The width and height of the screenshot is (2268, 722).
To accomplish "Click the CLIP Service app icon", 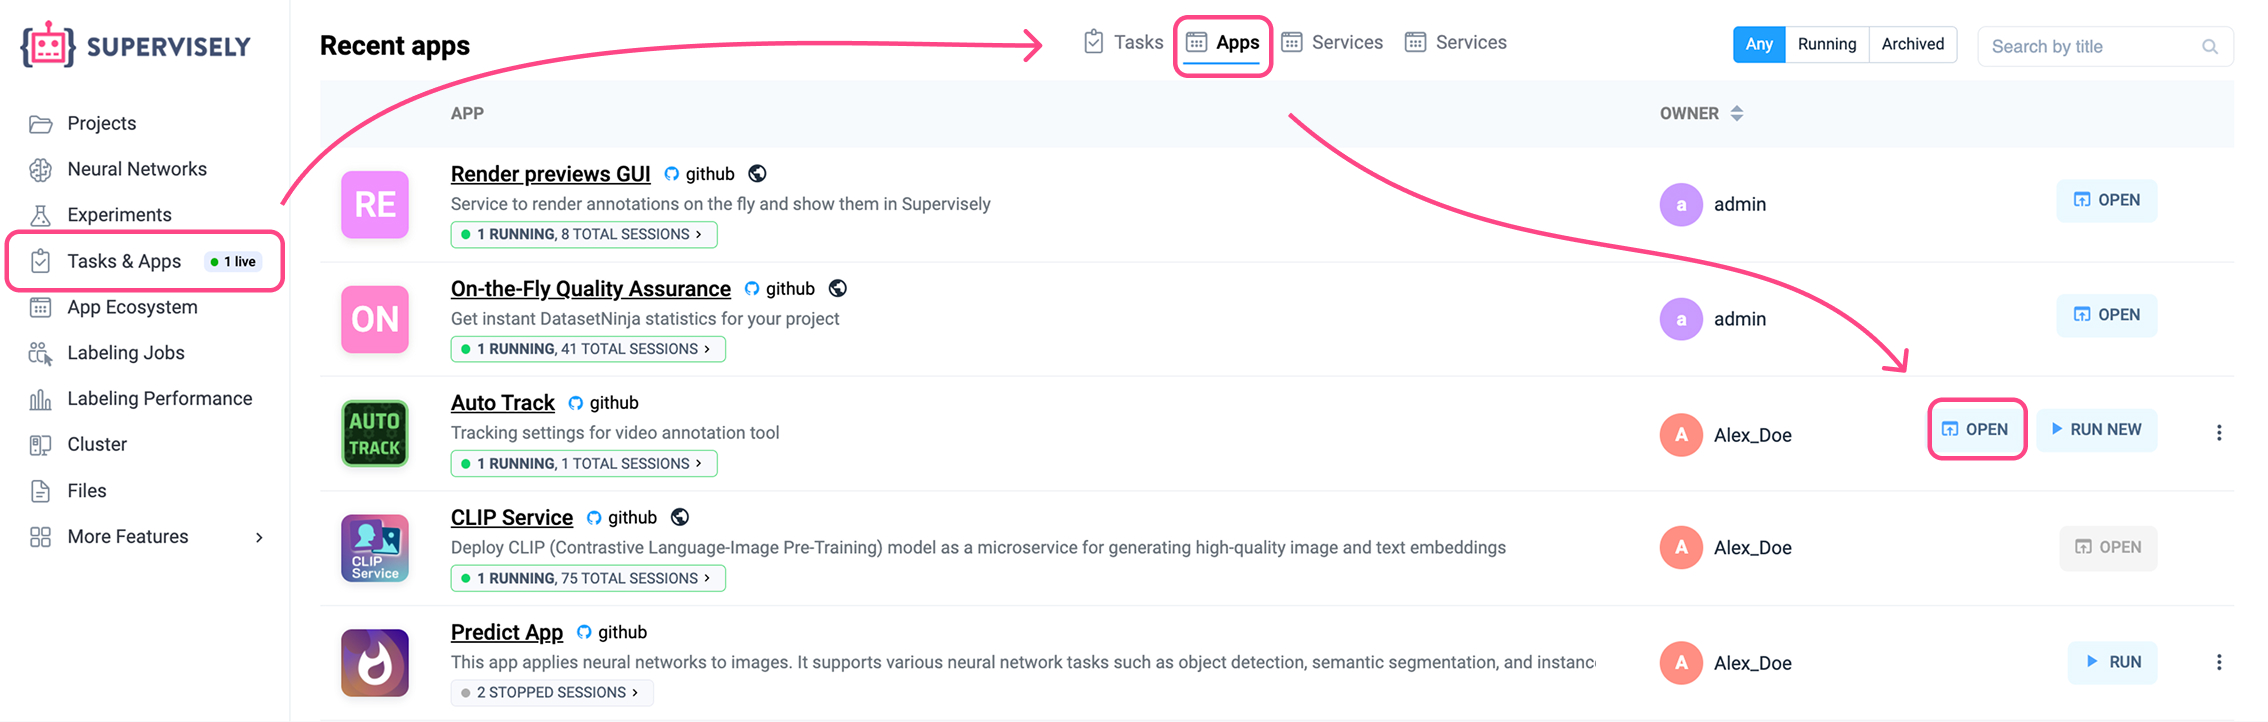I will point(375,548).
